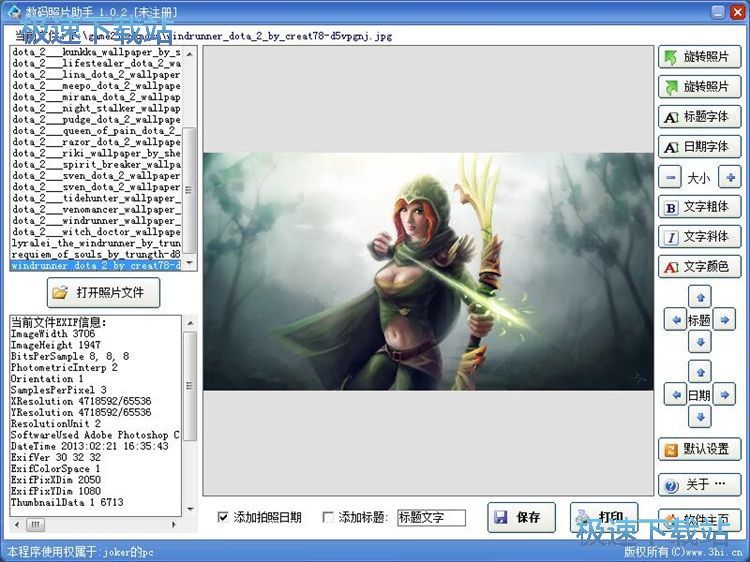This screenshot has height=562, width=750.
Task: Choose 文字颜色 text color
Action: point(699,266)
